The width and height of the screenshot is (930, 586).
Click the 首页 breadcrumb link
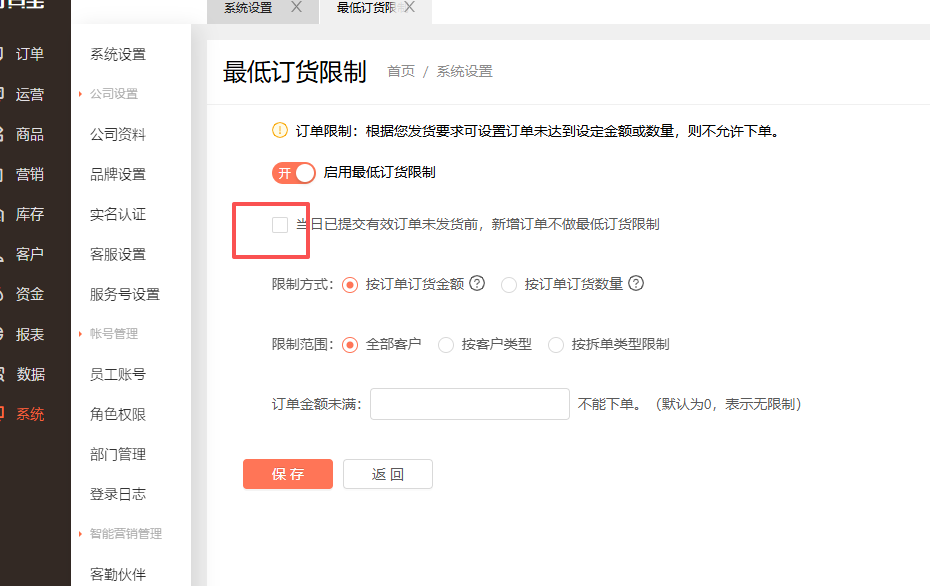click(401, 71)
